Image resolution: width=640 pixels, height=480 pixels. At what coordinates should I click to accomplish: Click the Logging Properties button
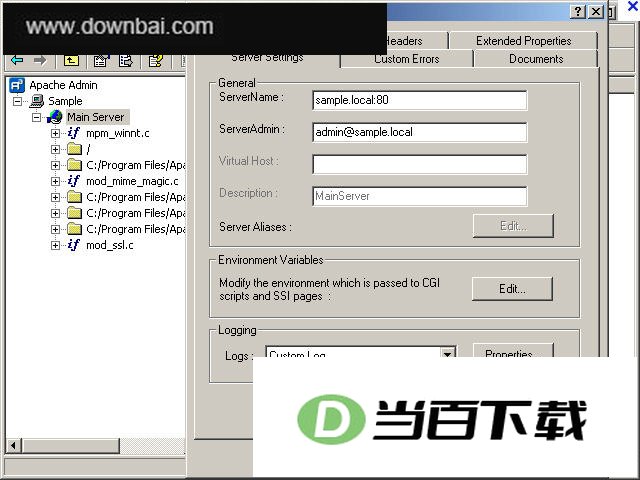[x=513, y=351]
